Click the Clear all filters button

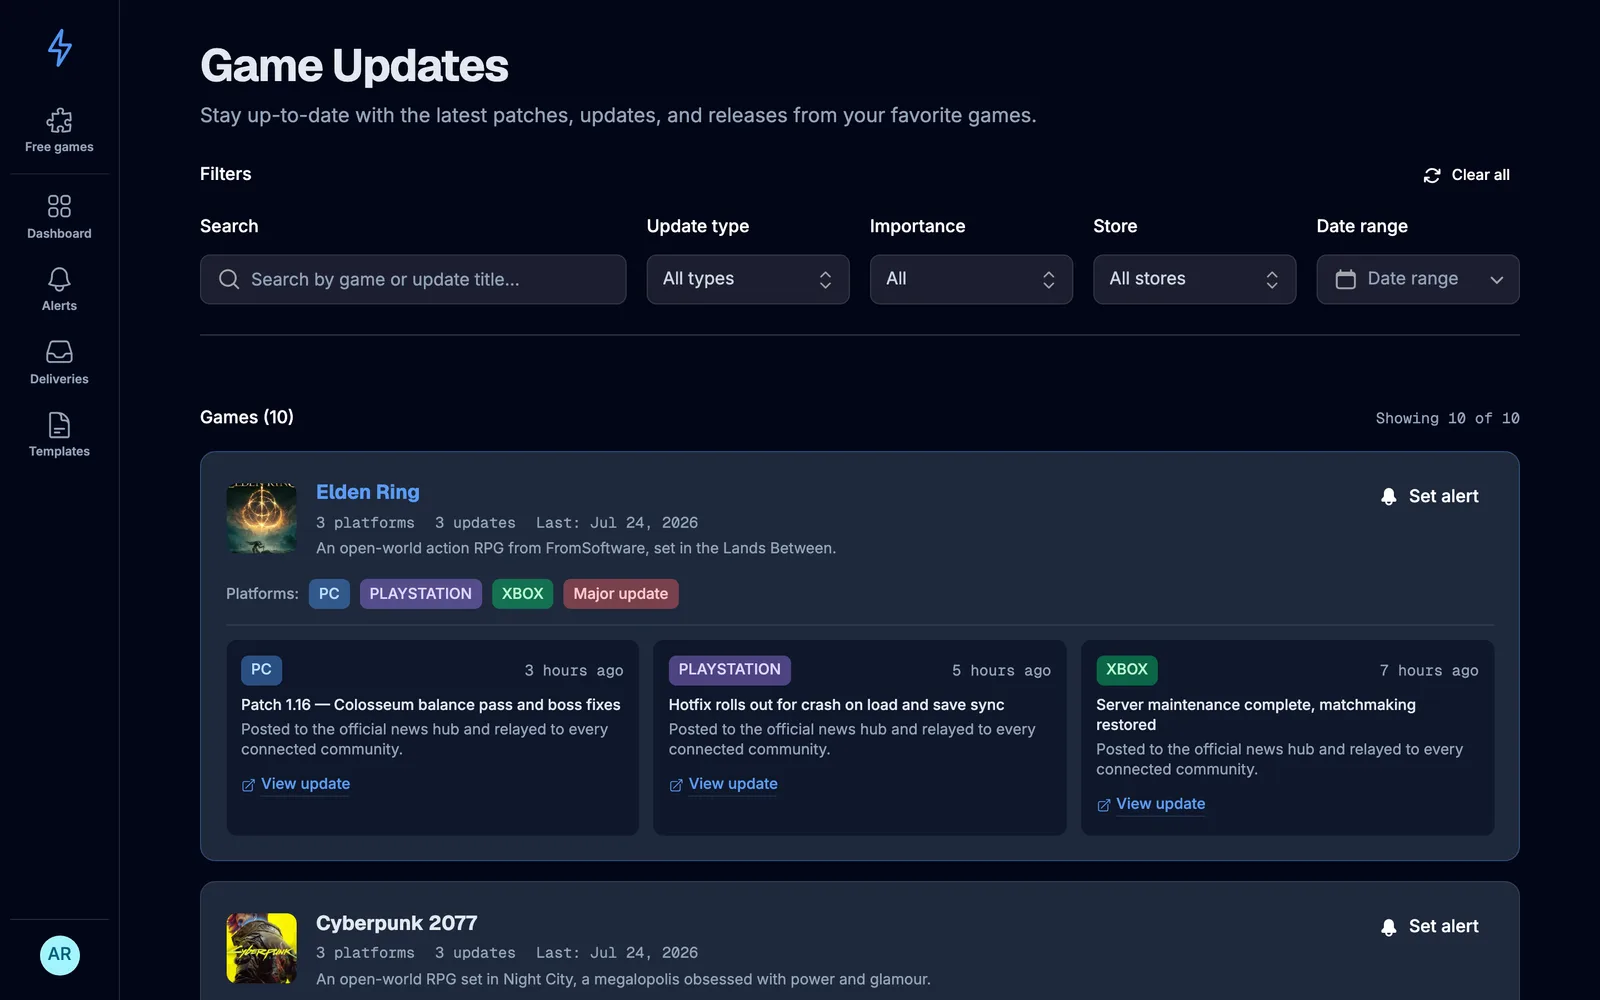(x=1466, y=175)
